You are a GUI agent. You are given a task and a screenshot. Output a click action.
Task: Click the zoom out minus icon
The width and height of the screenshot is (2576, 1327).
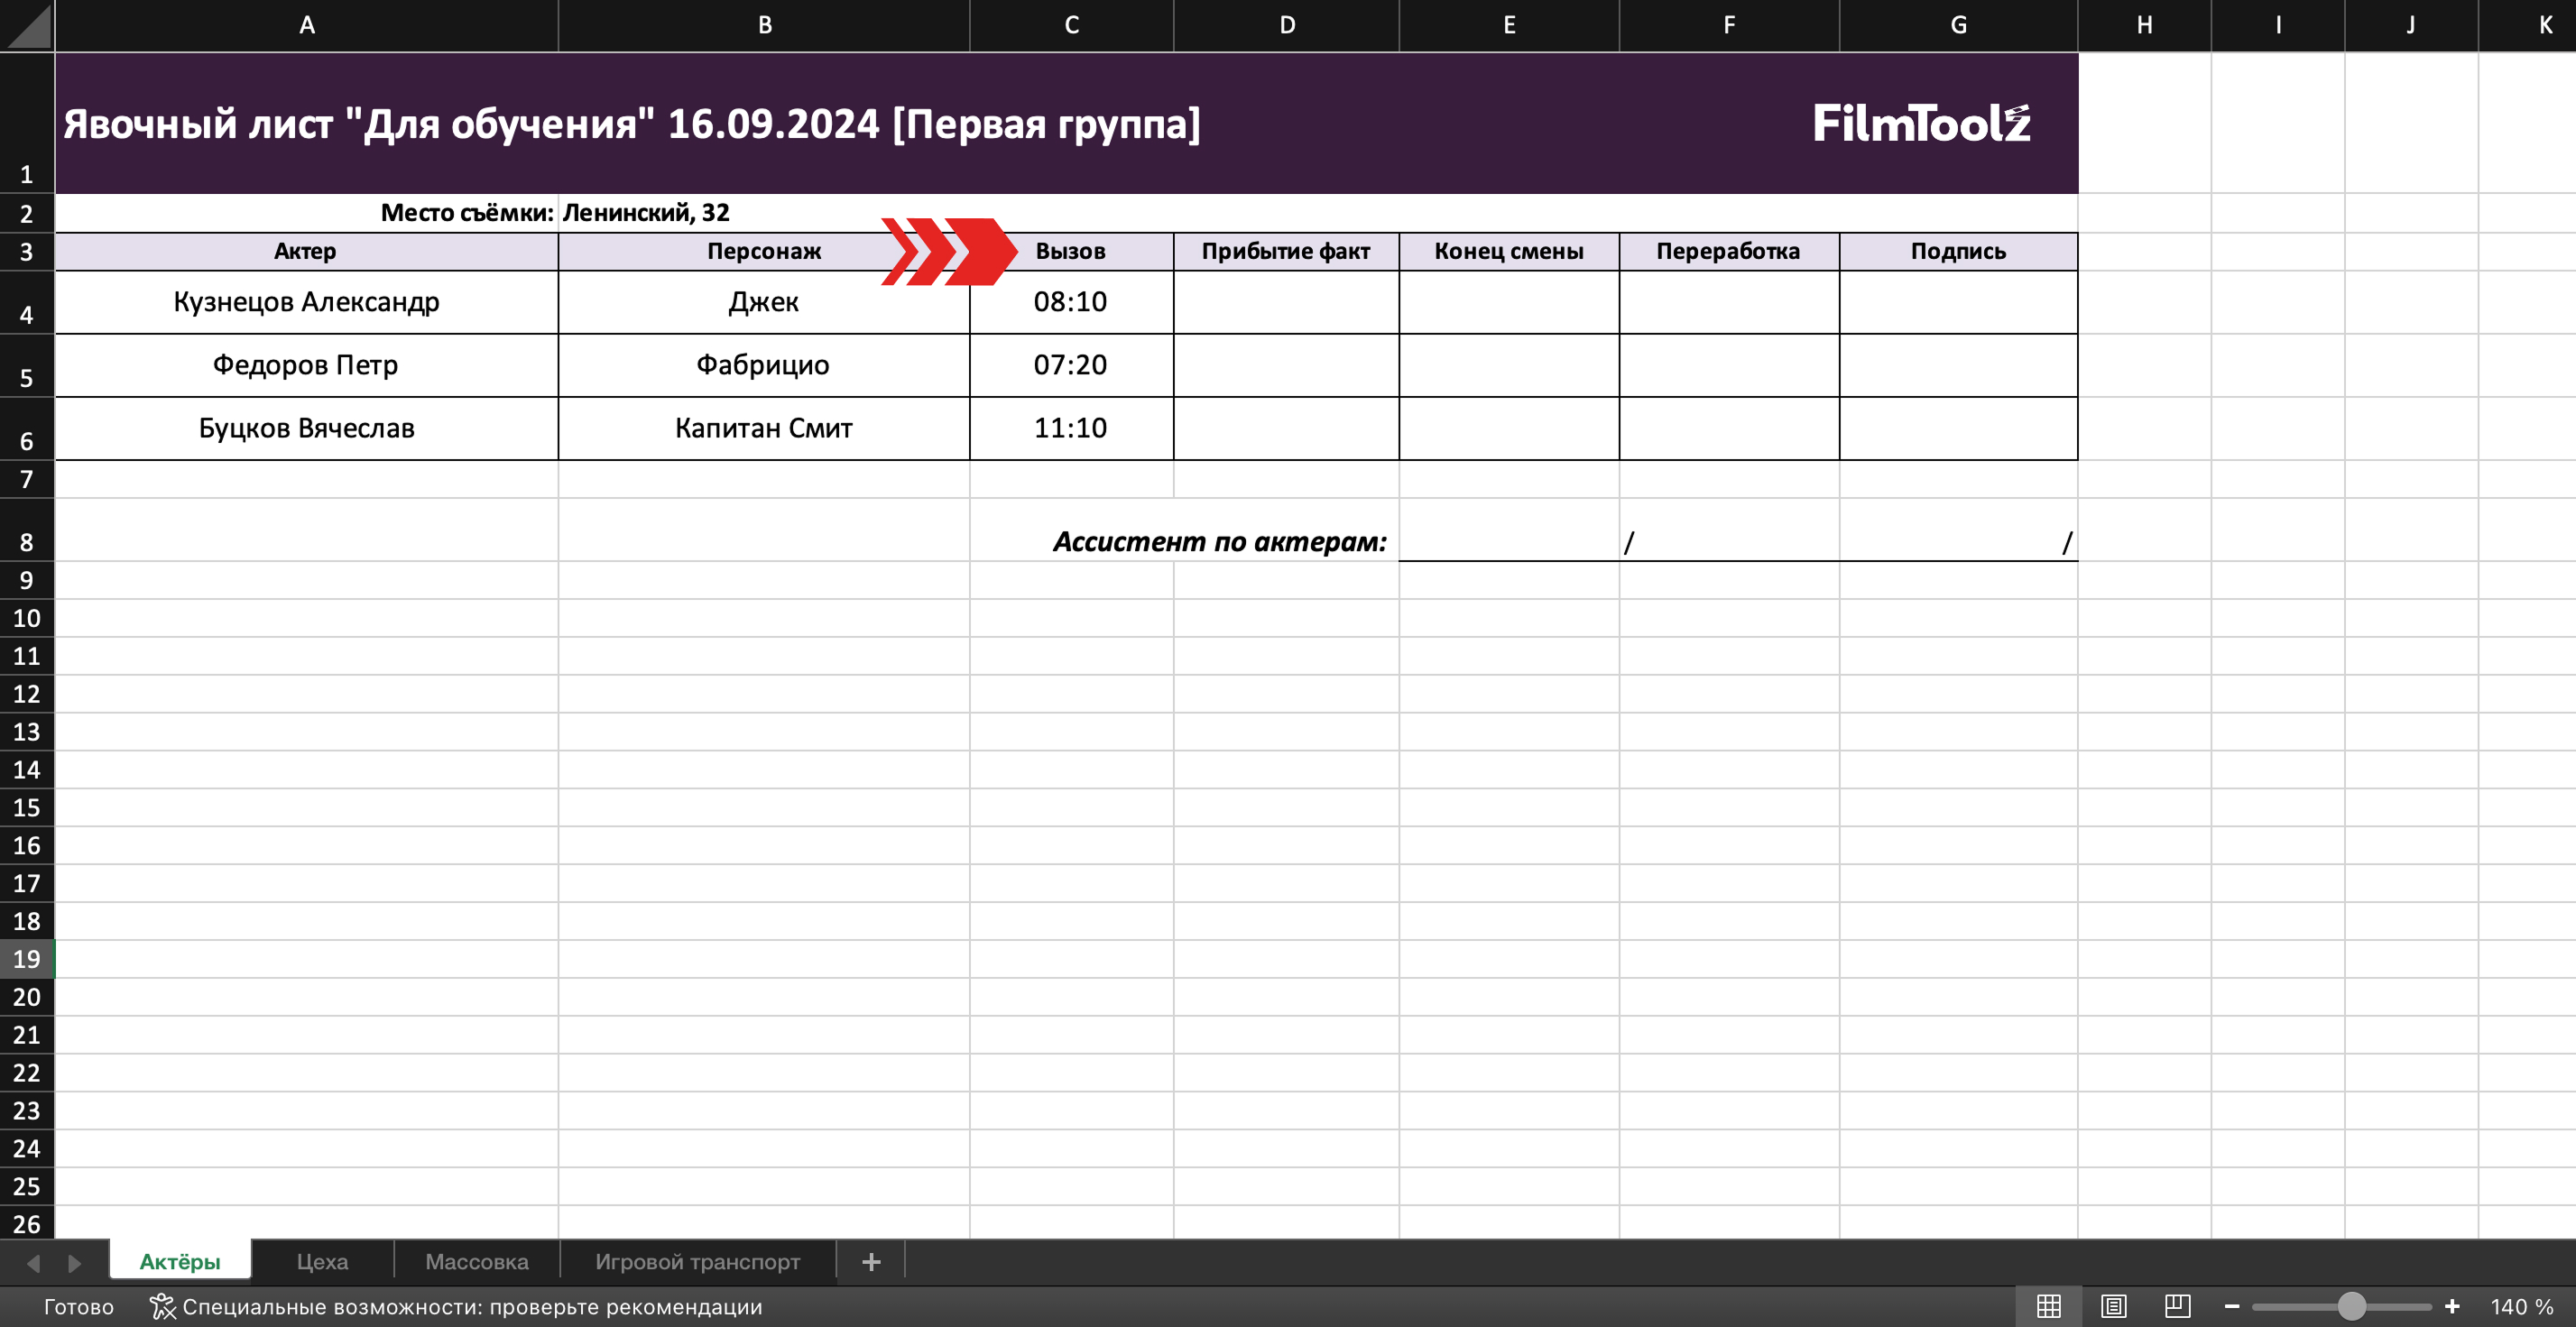click(2232, 1306)
